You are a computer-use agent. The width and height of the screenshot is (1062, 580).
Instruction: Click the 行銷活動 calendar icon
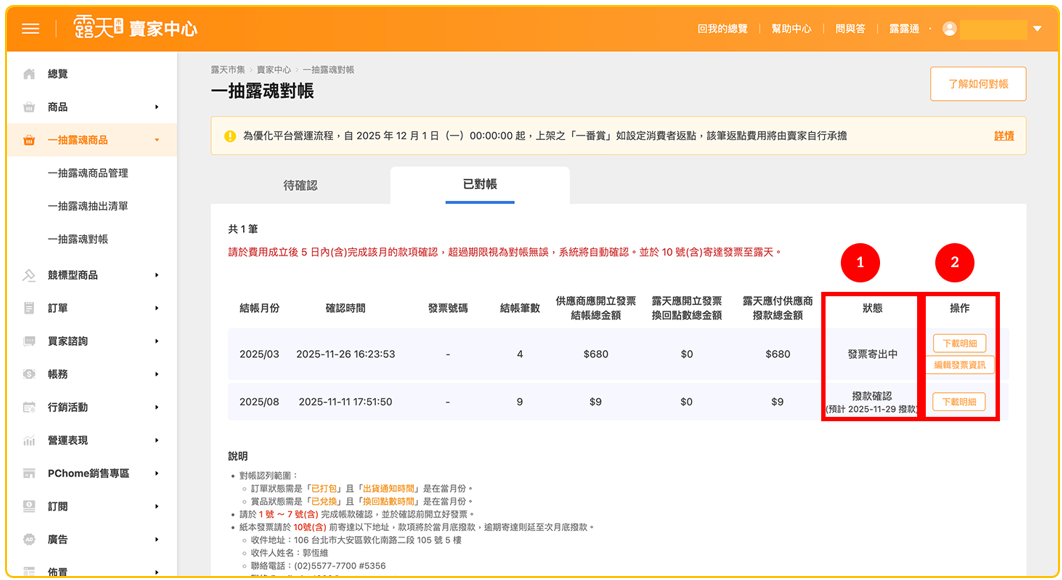click(x=29, y=407)
